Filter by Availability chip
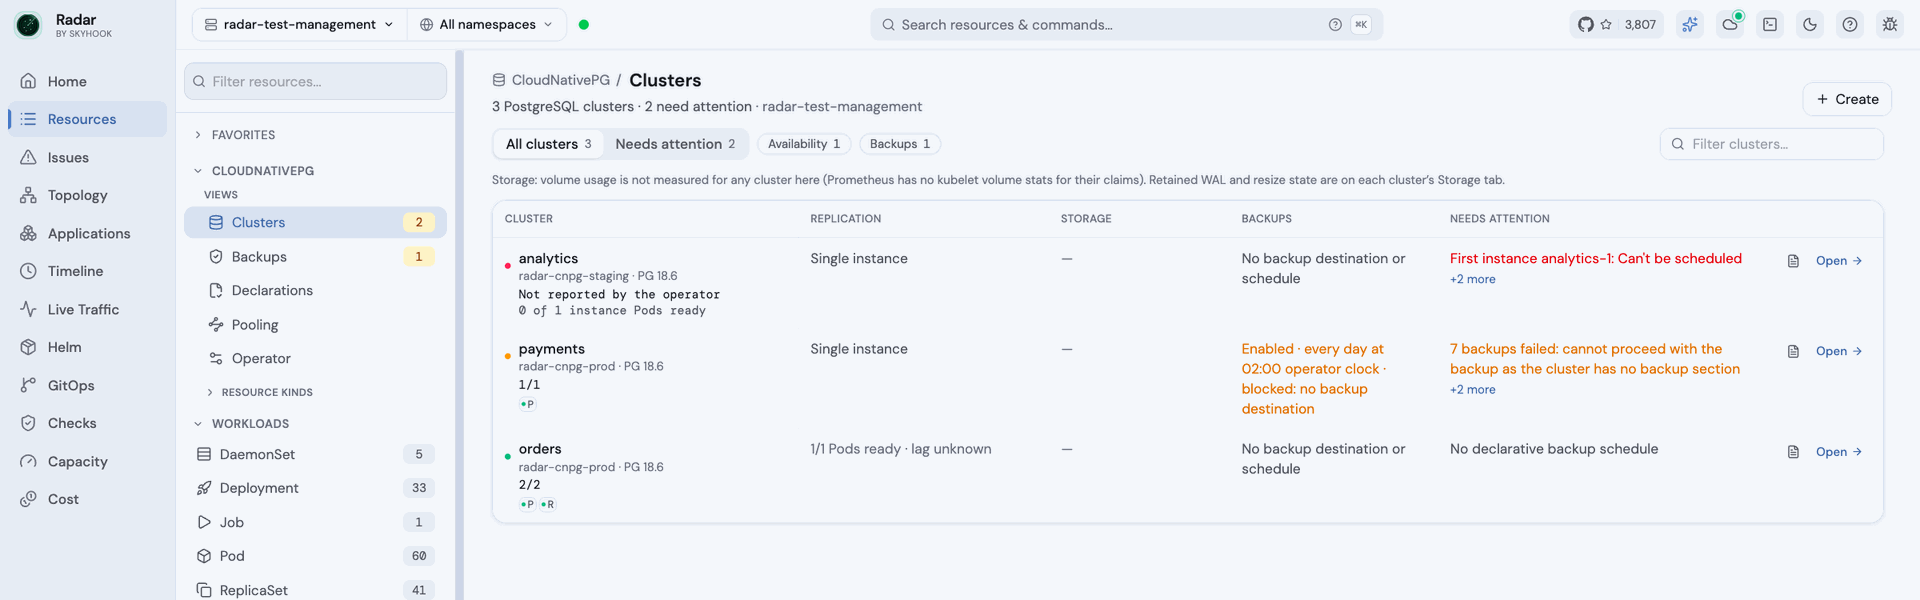1920x600 pixels. [804, 144]
